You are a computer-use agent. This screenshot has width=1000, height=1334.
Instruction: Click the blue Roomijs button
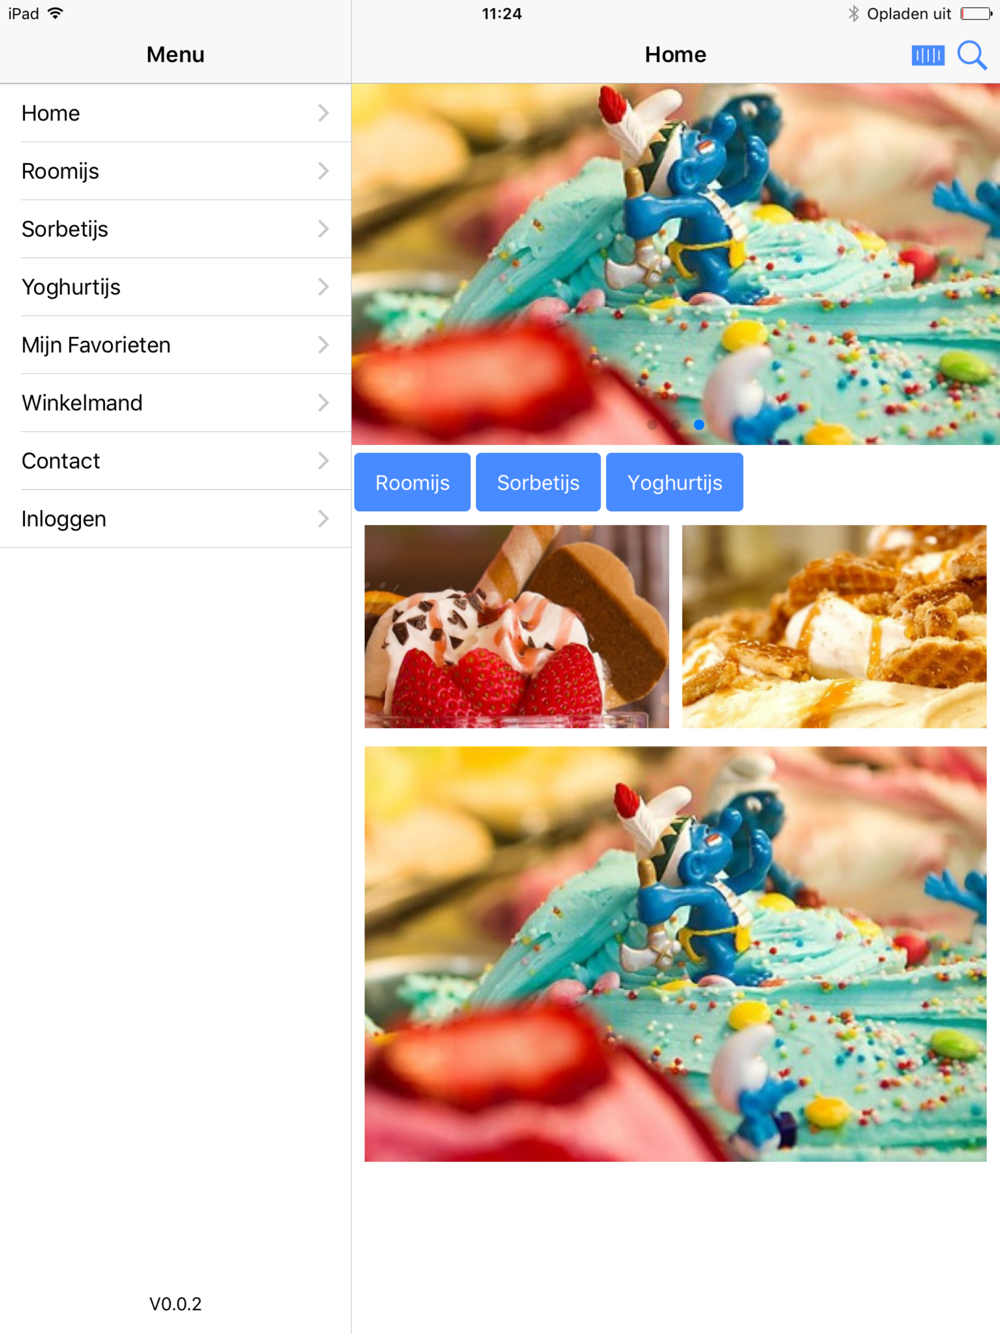coord(412,482)
